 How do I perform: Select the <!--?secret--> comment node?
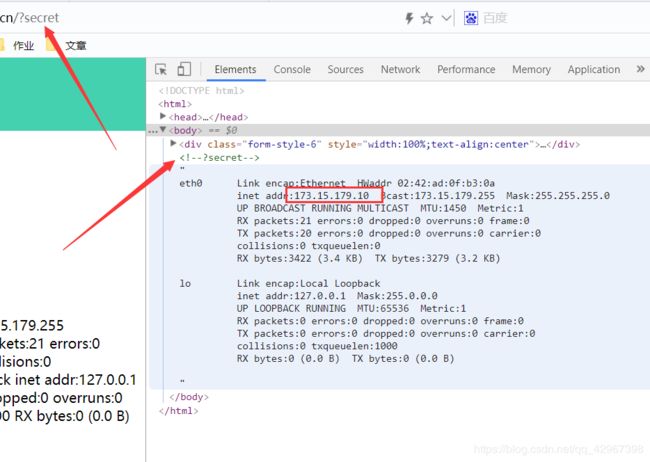pyautogui.click(x=219, y=158)
